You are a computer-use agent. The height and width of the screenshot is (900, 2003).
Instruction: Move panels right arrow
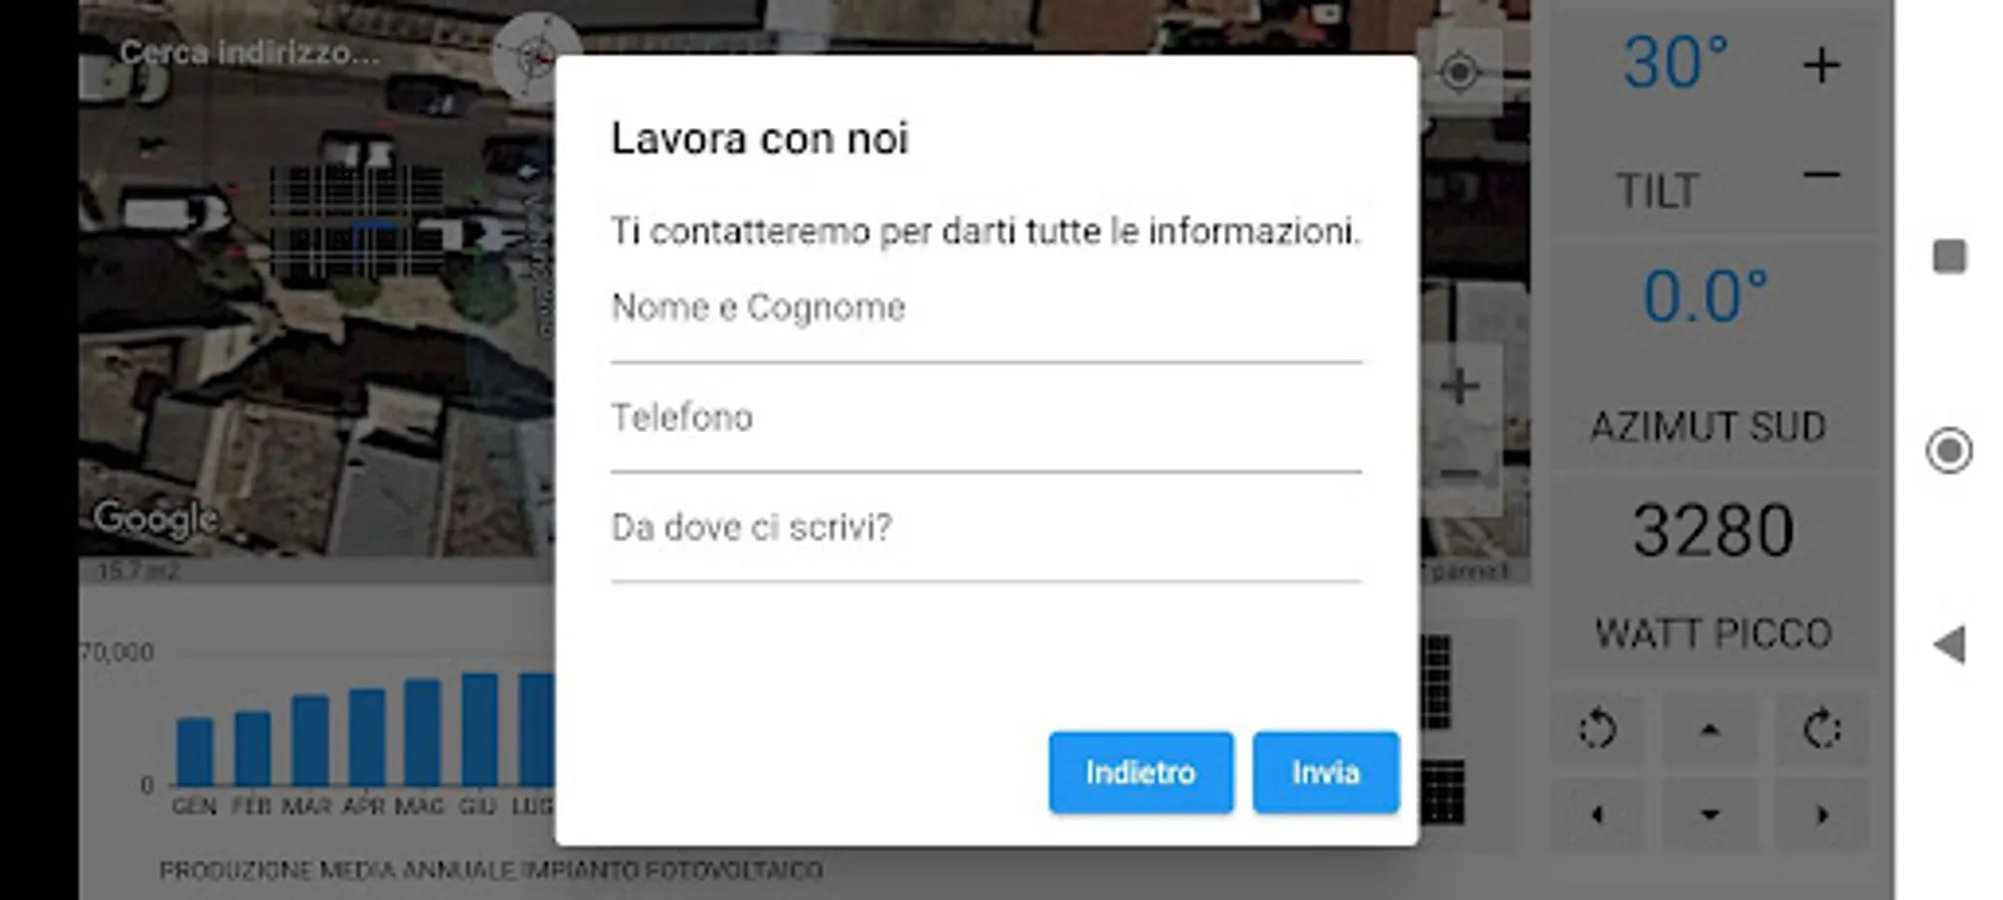point(1821,815)
